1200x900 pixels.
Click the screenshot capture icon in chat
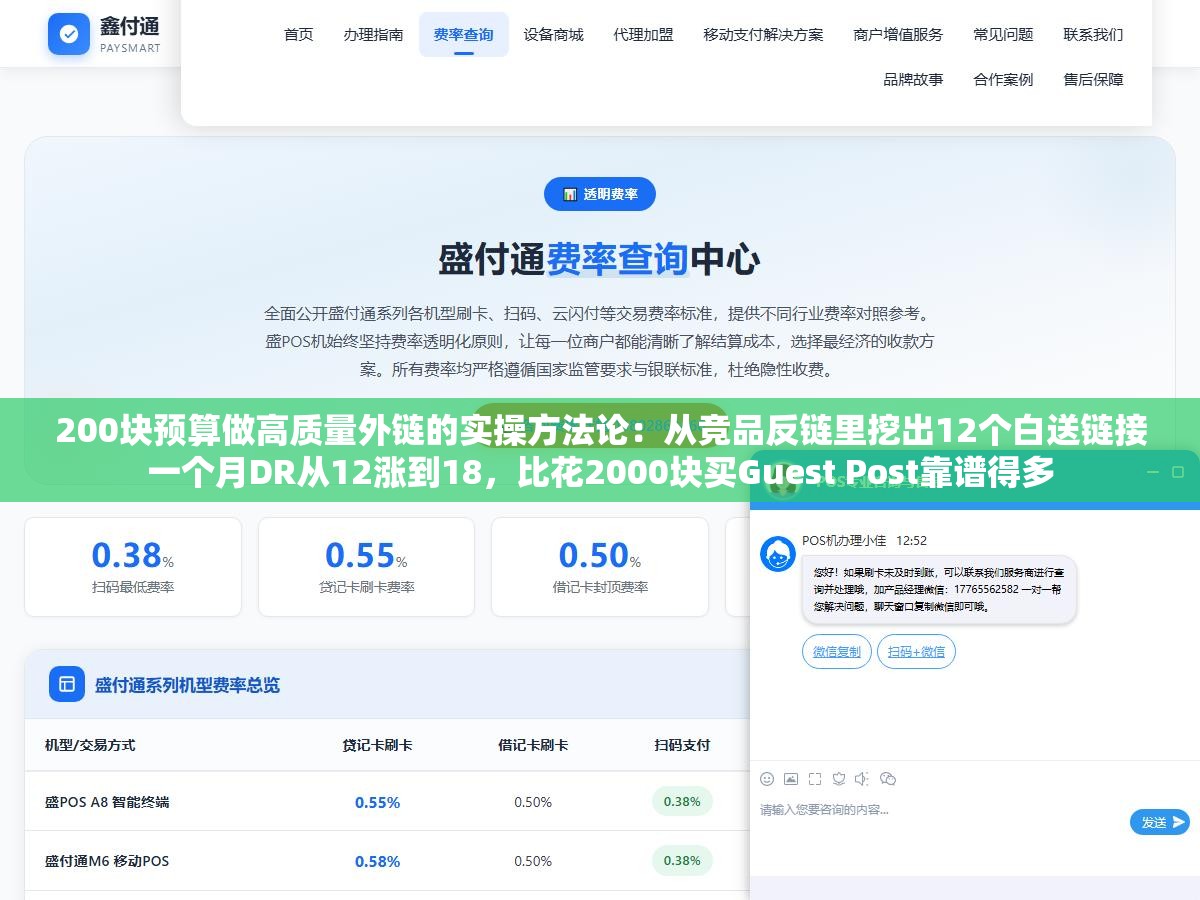(x=815, y=779)
